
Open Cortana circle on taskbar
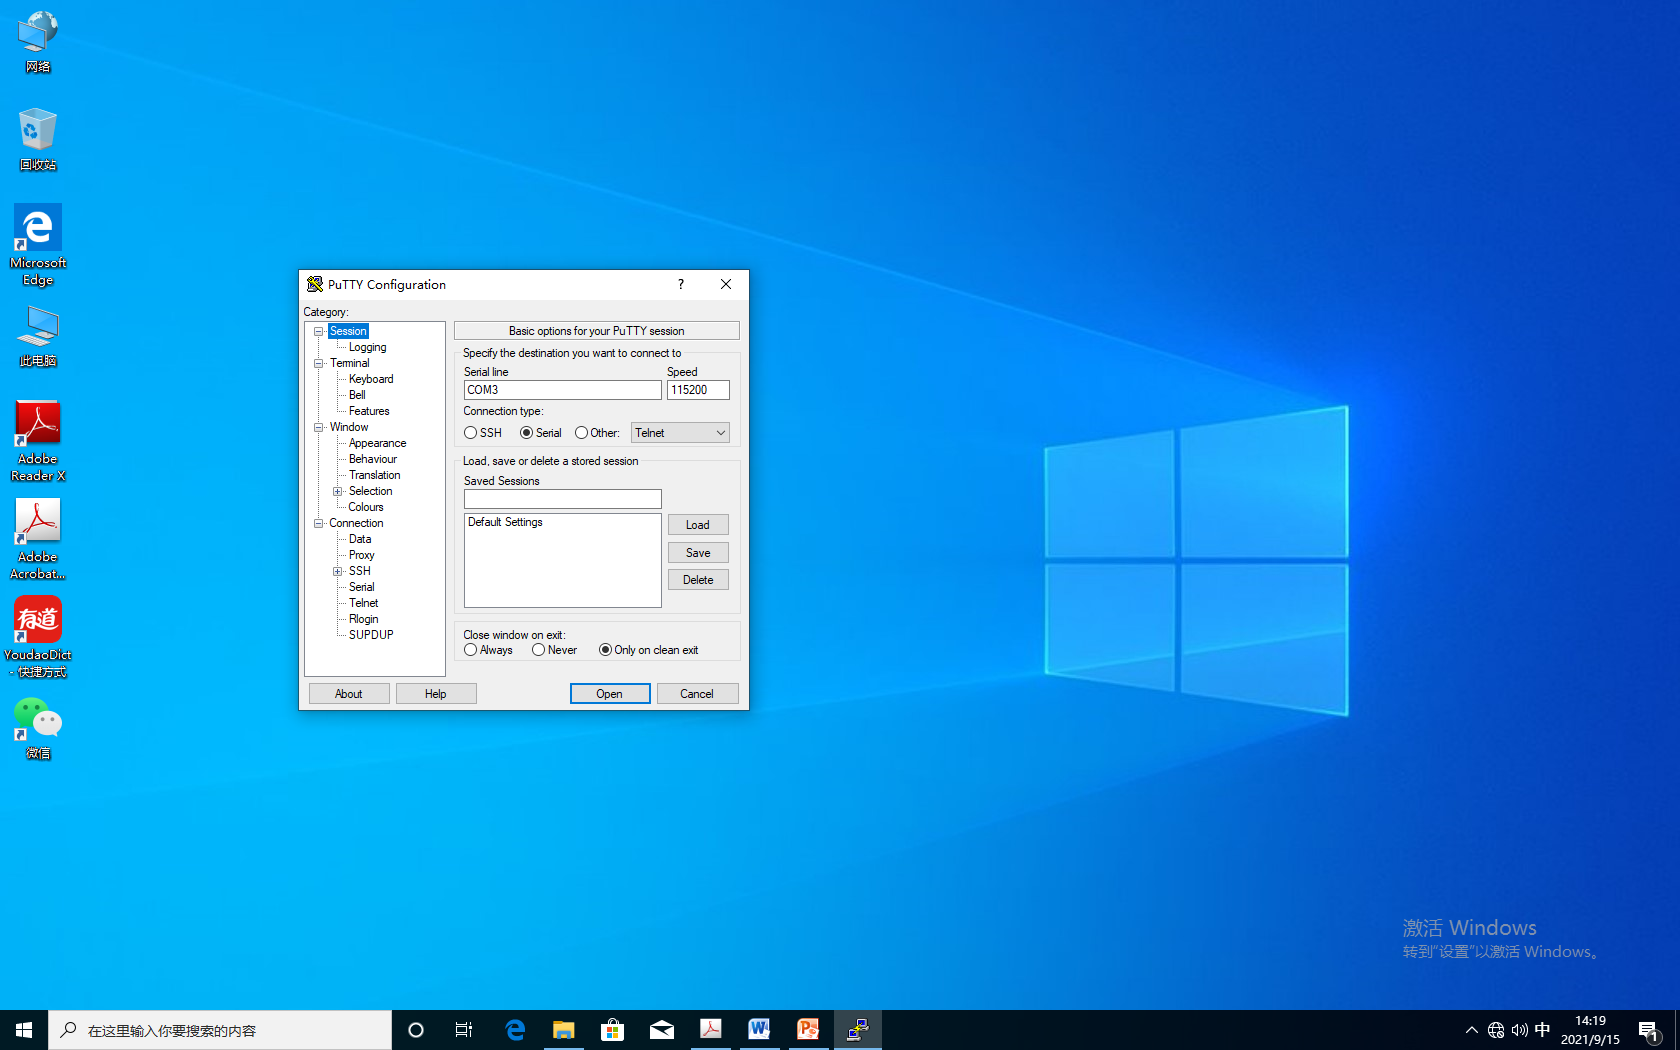pos(416,1030)
